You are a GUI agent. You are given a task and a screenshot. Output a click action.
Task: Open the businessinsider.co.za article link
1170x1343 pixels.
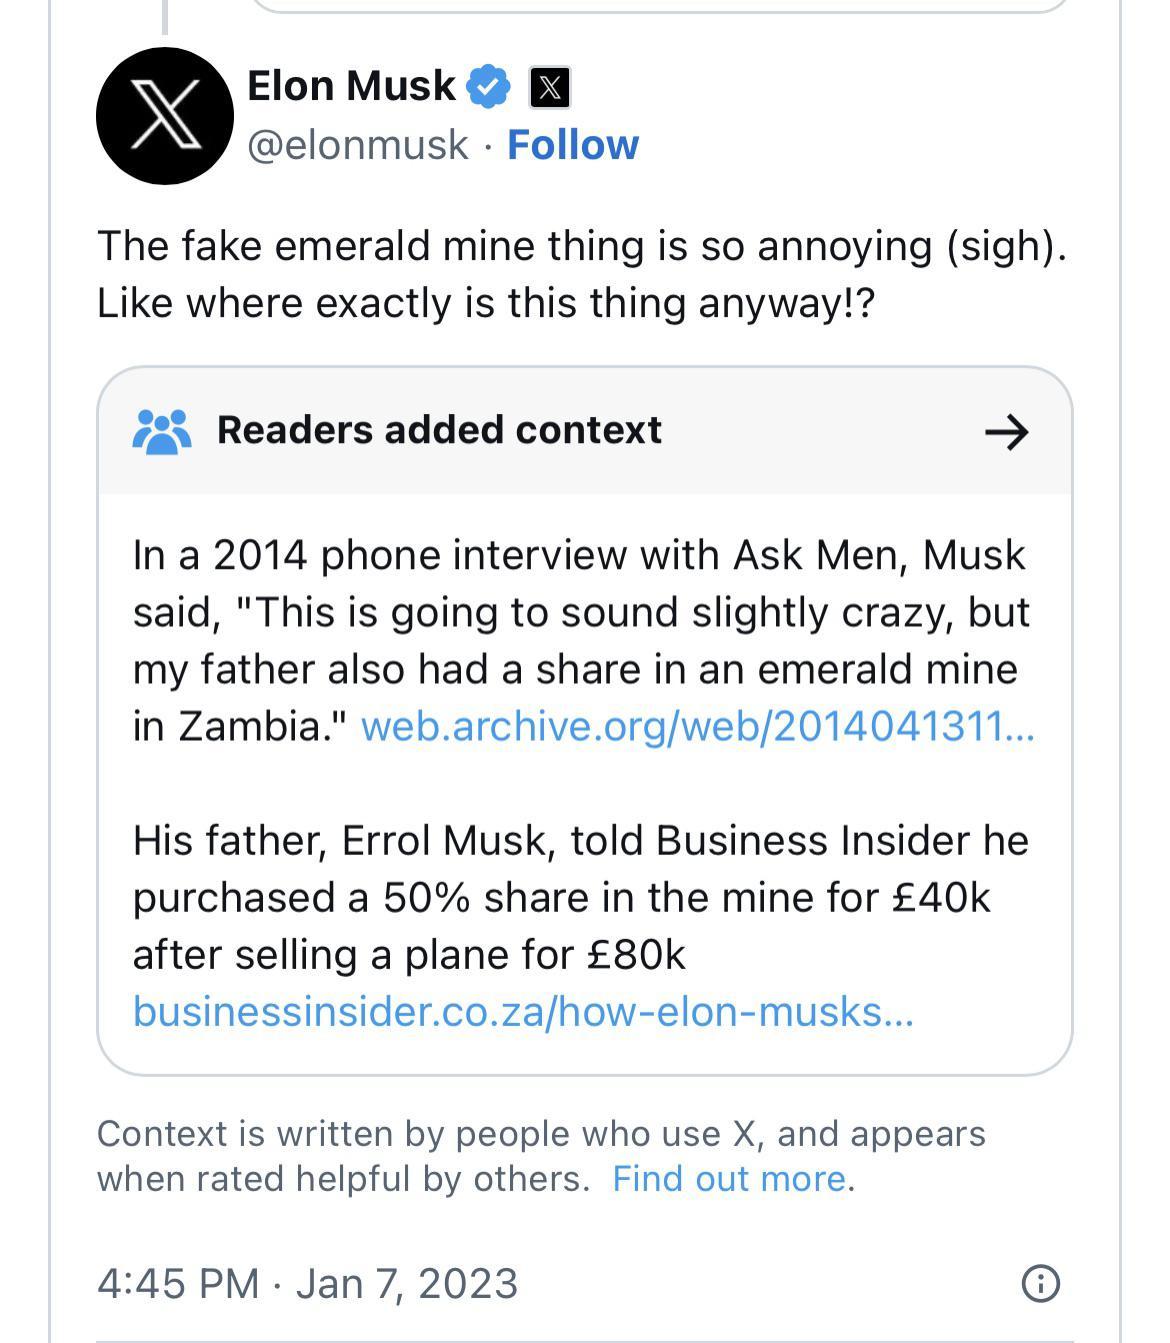(523, 1012)
